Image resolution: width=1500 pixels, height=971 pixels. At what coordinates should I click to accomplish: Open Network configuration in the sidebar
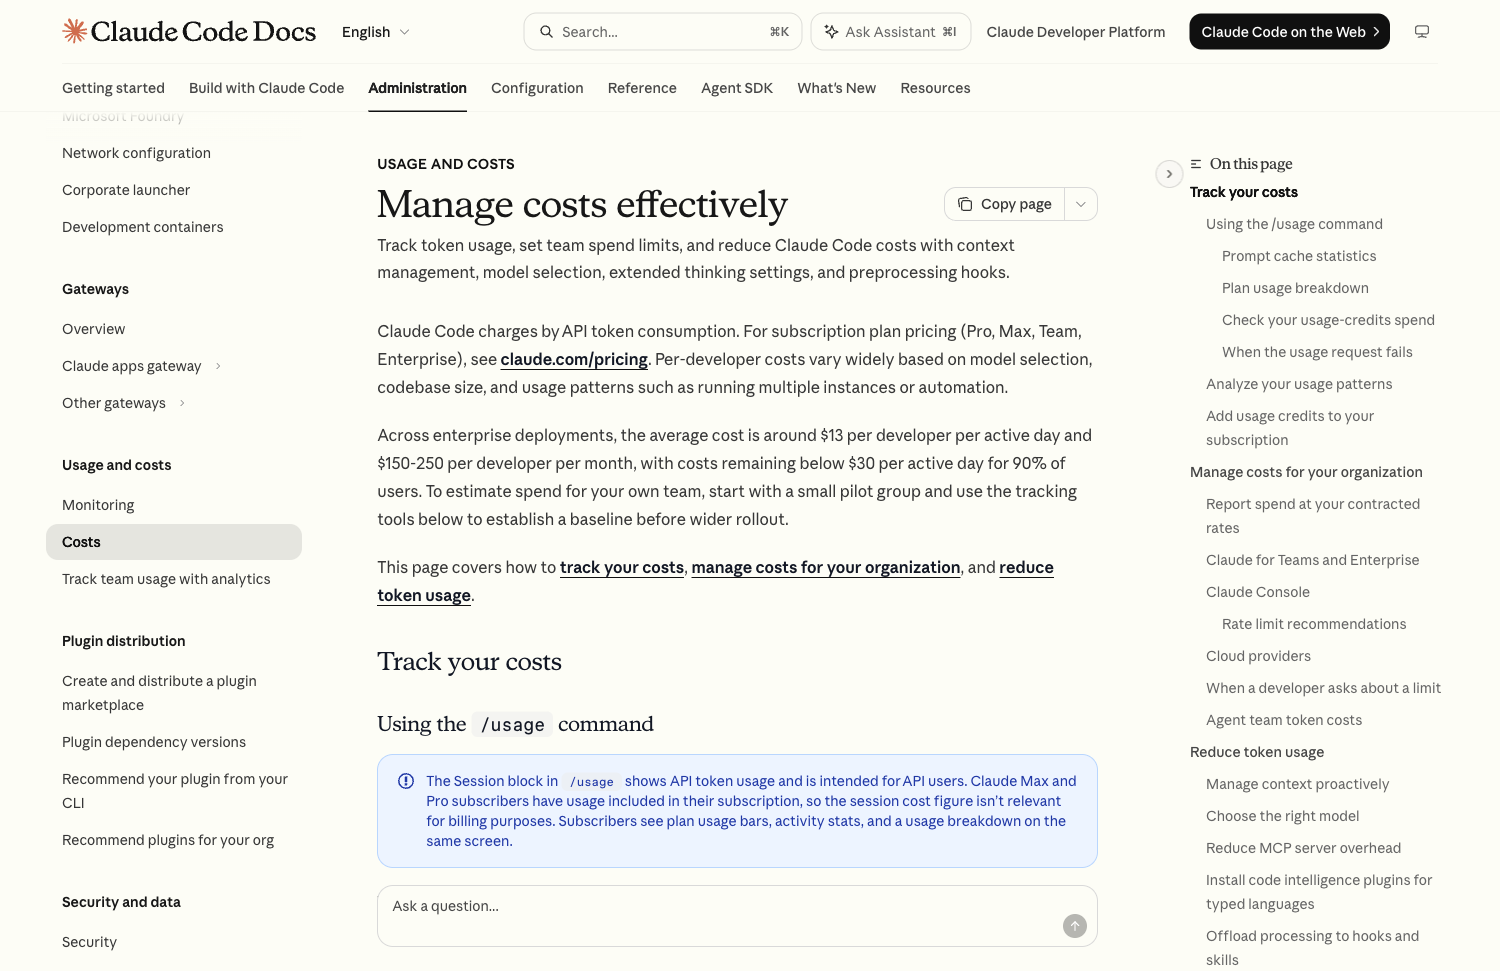(x=136, y=153)
